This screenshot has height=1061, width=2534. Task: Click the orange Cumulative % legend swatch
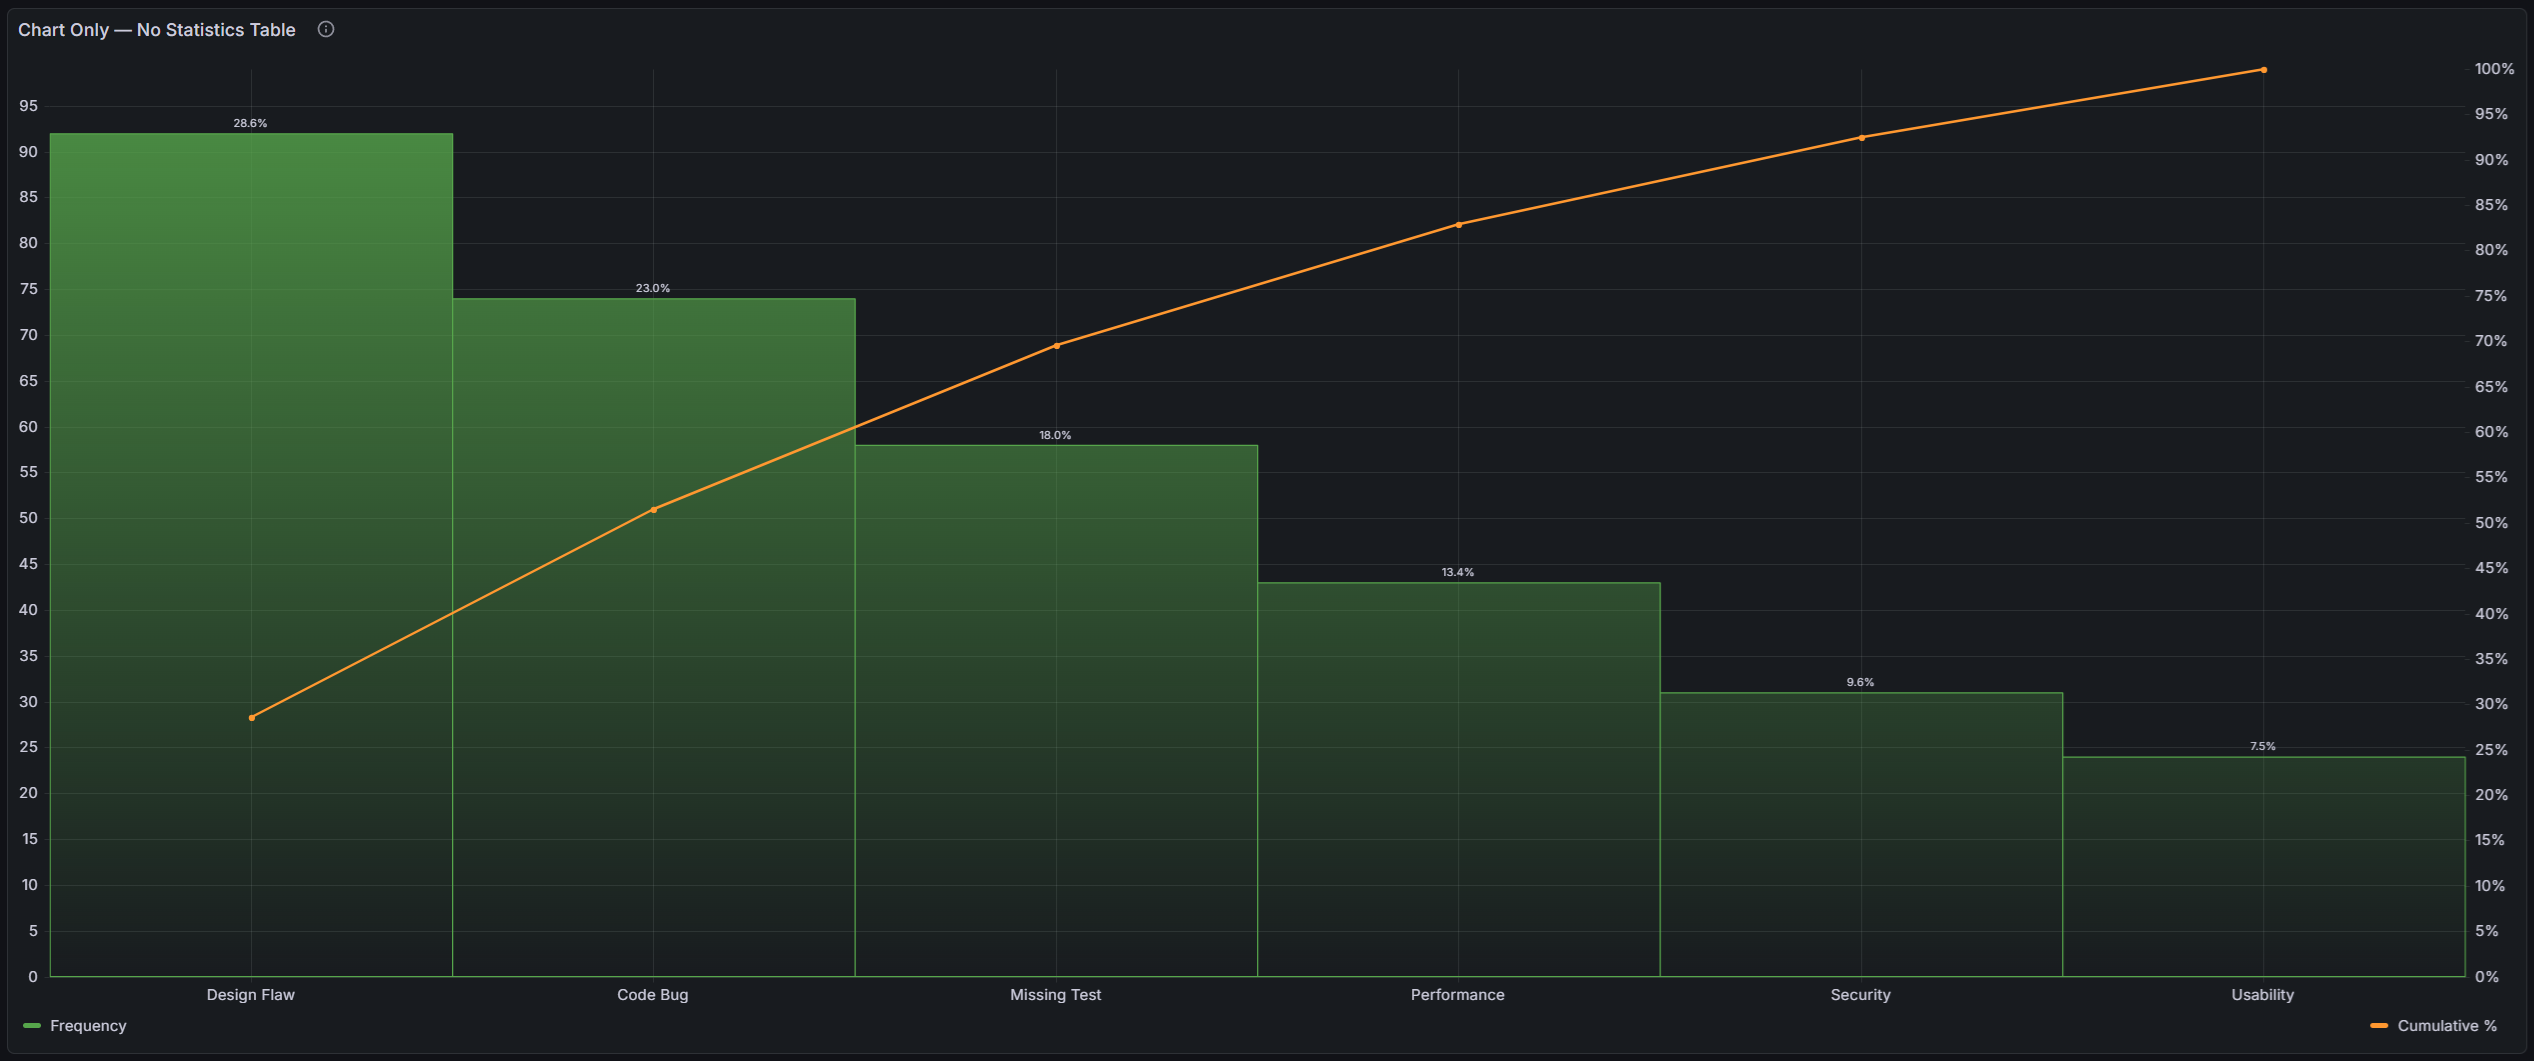click(x=2379, y=1026)
